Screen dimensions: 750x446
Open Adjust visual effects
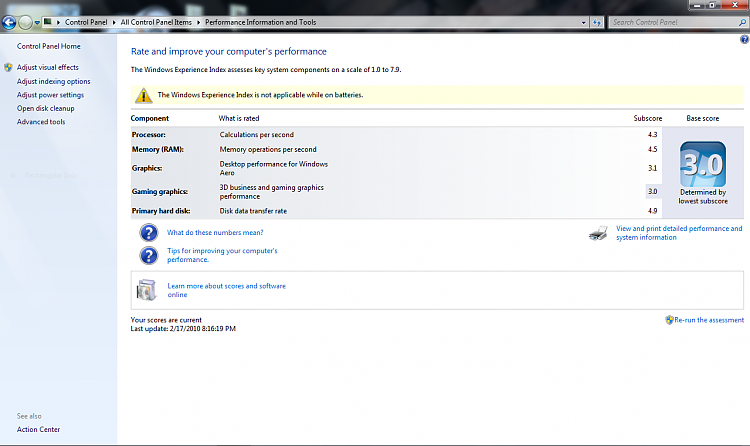click(x=47, y=67)
